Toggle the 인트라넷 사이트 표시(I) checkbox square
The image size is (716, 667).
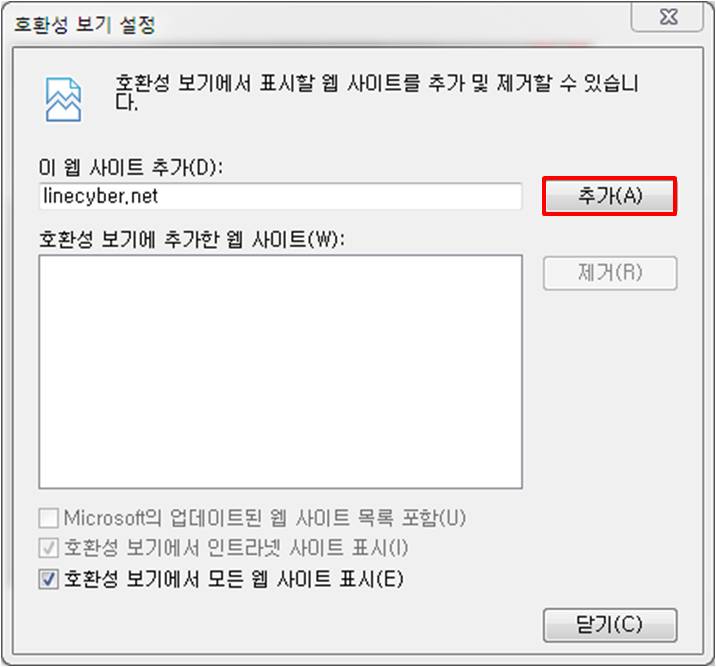48,548
